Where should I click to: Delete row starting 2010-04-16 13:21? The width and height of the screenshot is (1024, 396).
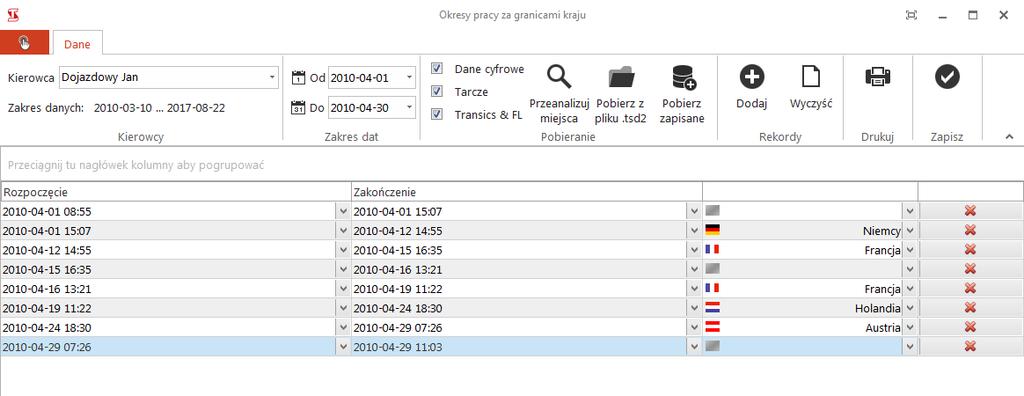(970, 288)
